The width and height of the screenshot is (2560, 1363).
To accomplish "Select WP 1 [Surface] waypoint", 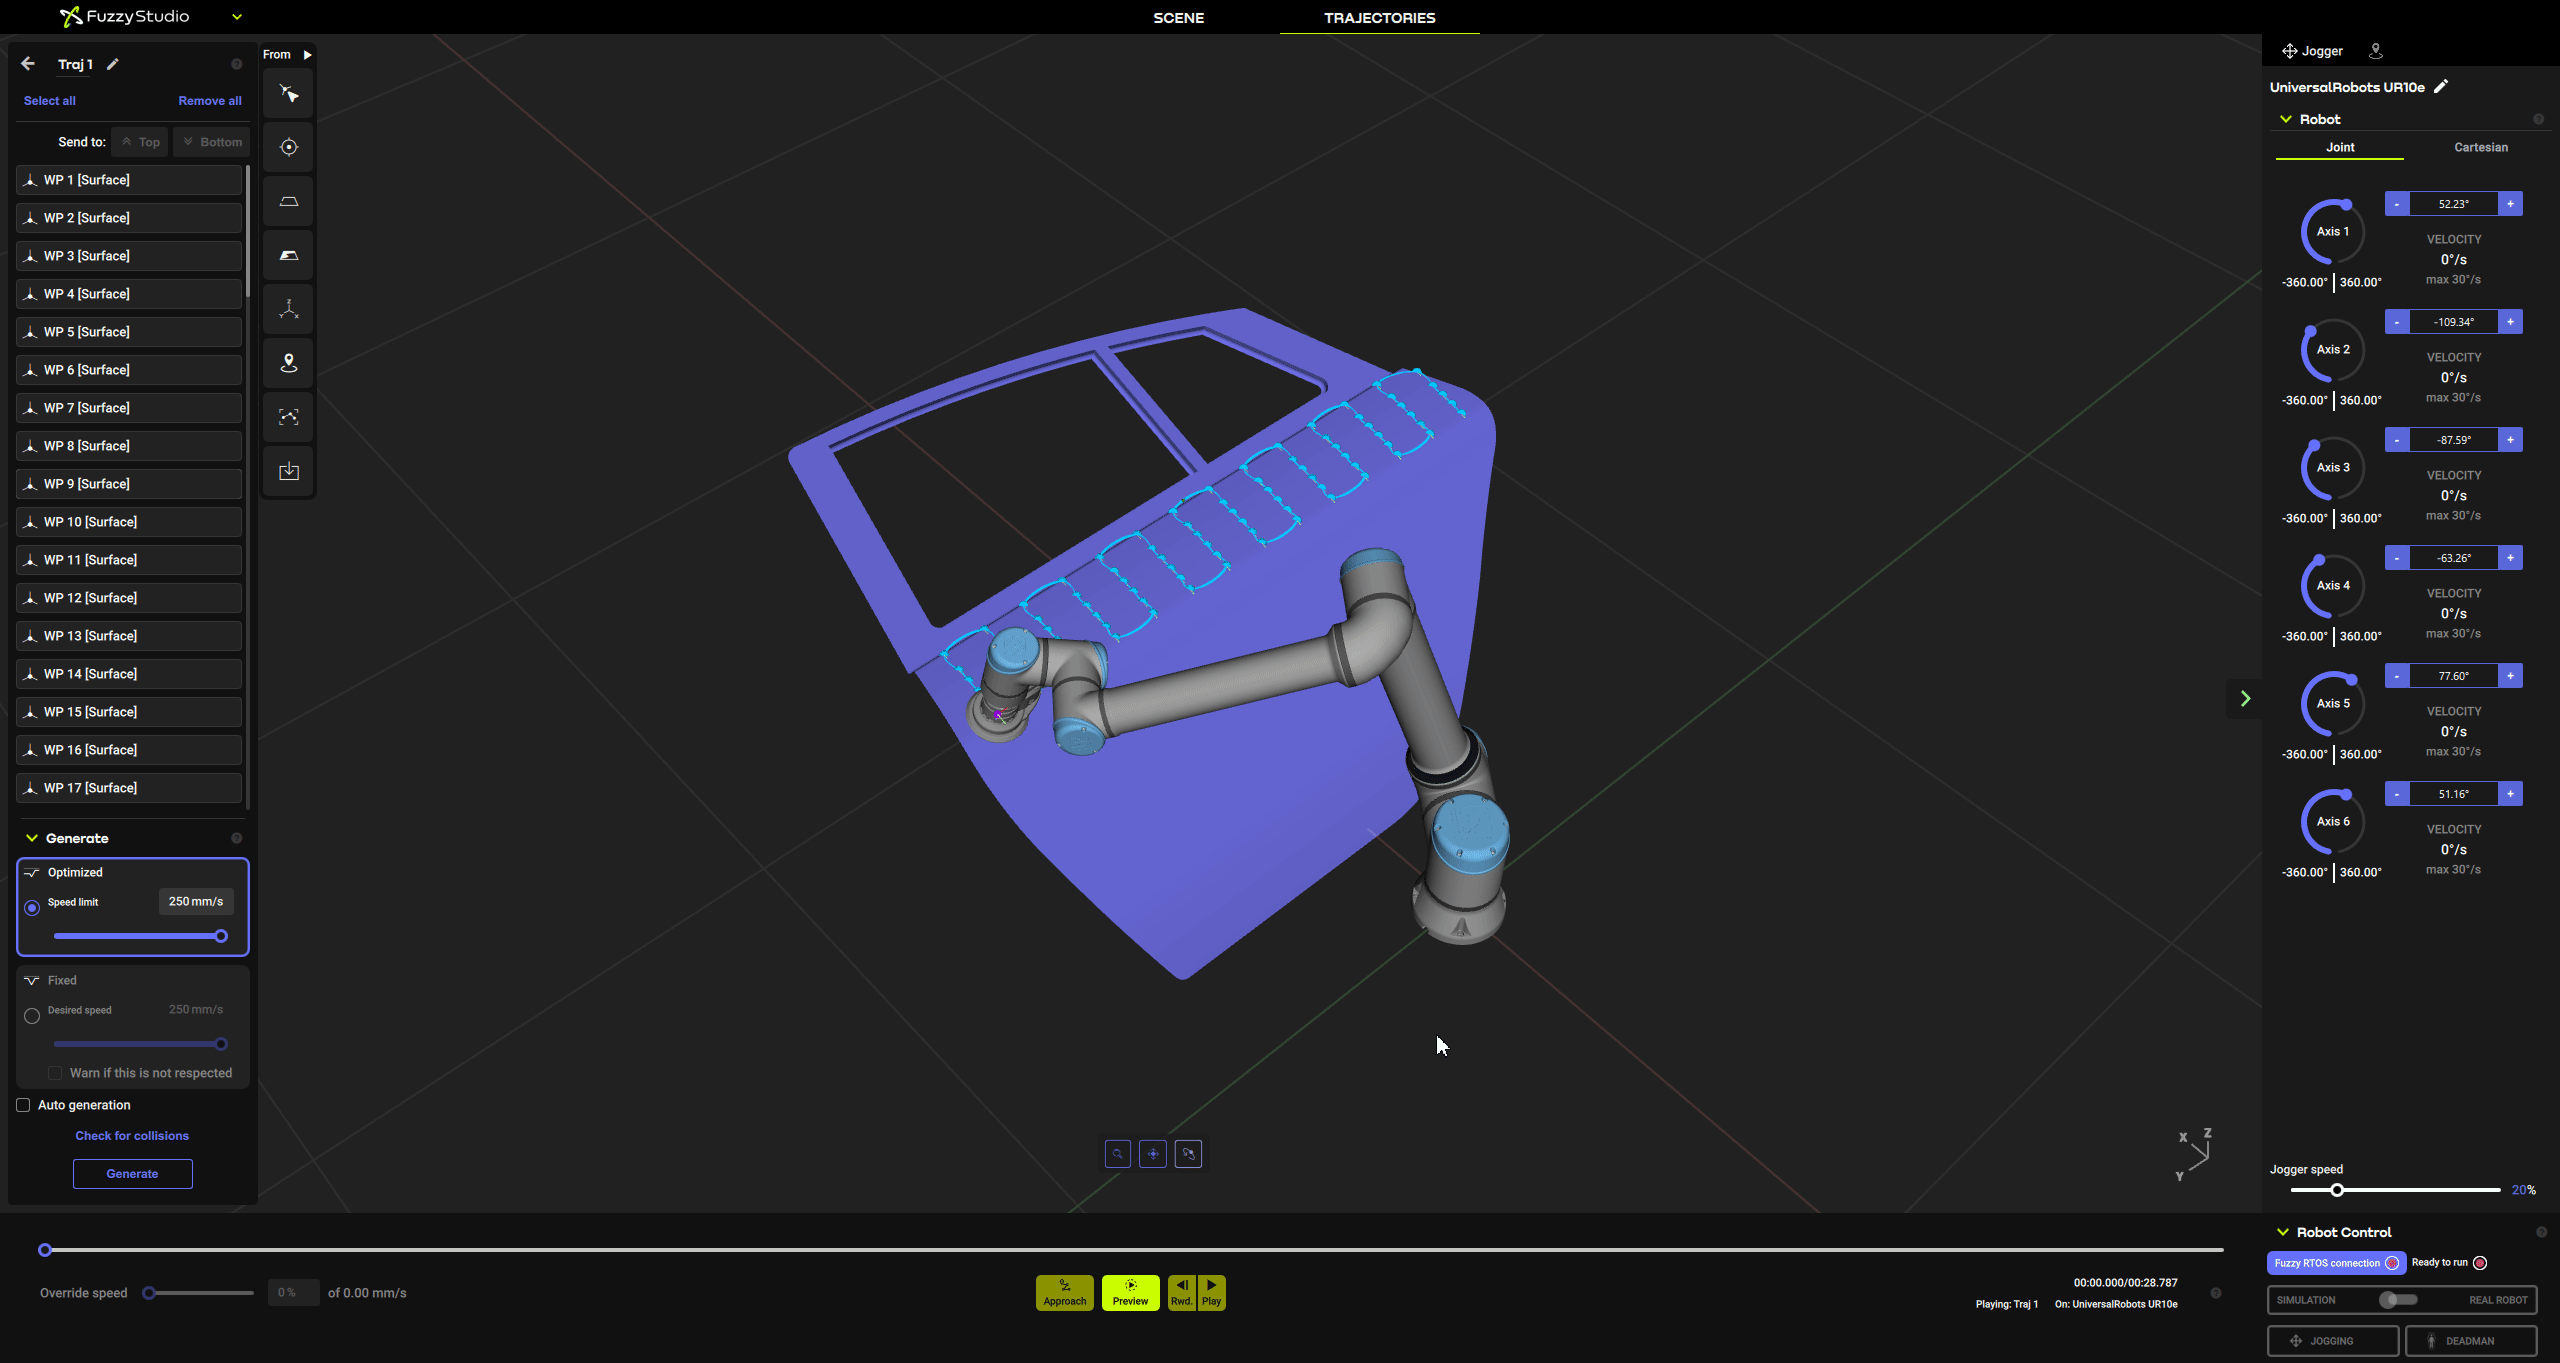I will click(130, 180).
